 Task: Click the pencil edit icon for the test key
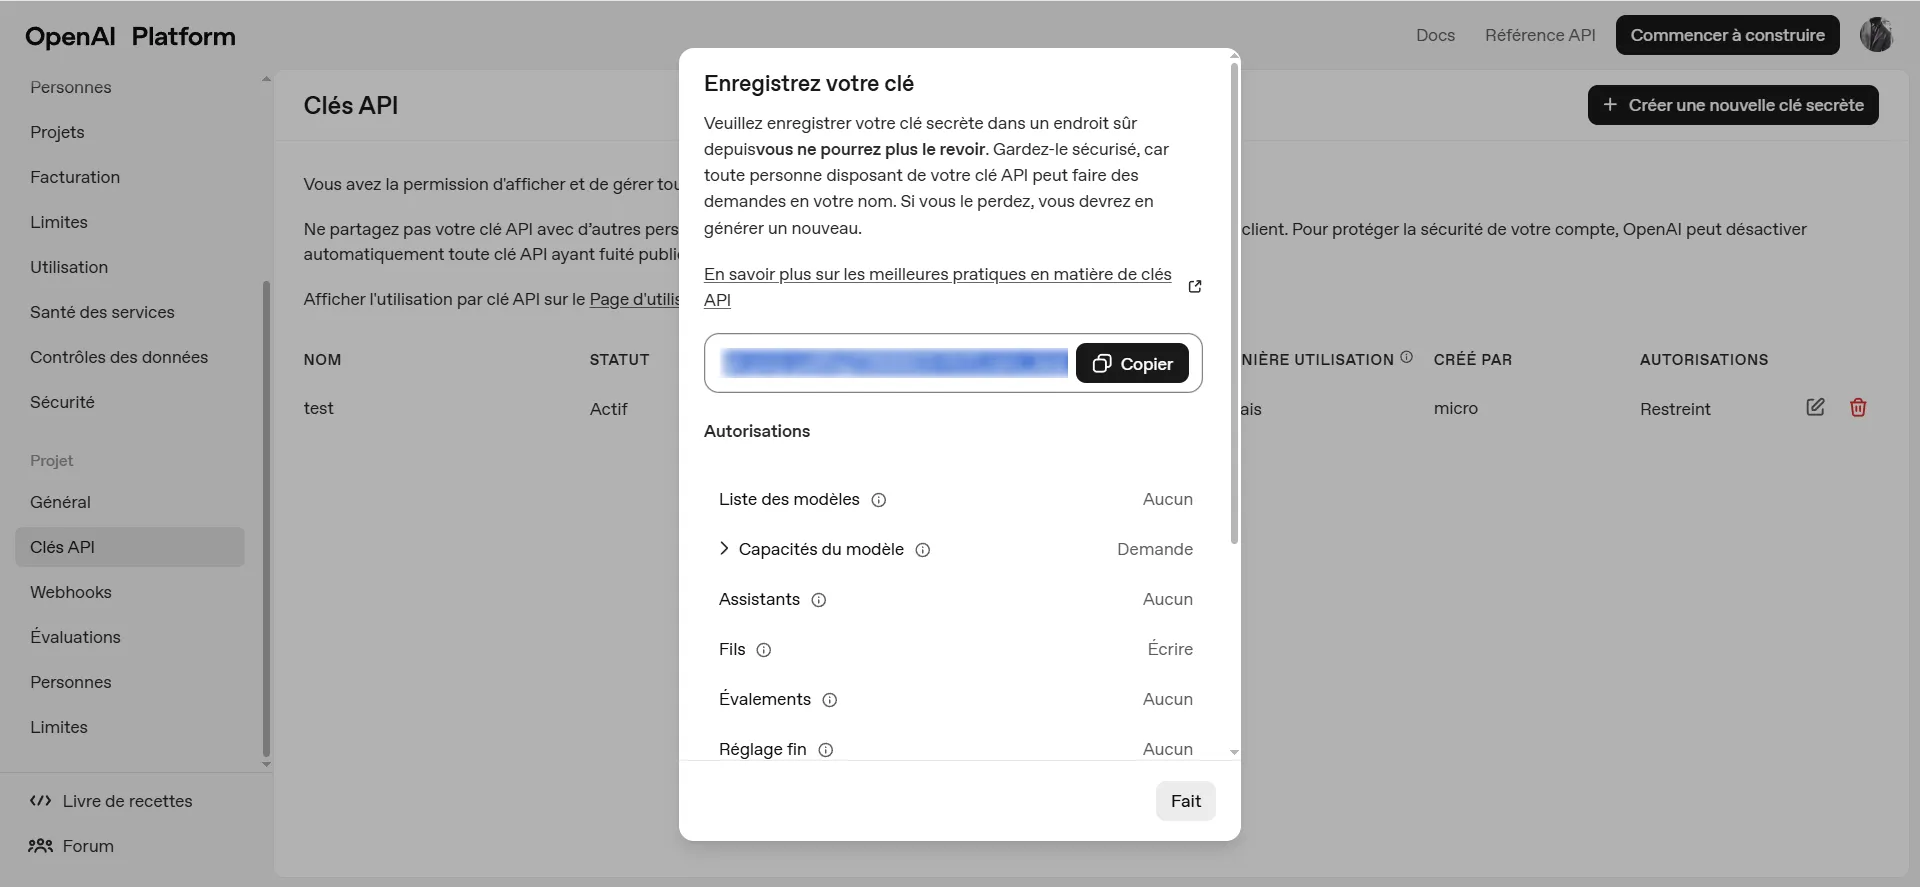[1816, 407]
